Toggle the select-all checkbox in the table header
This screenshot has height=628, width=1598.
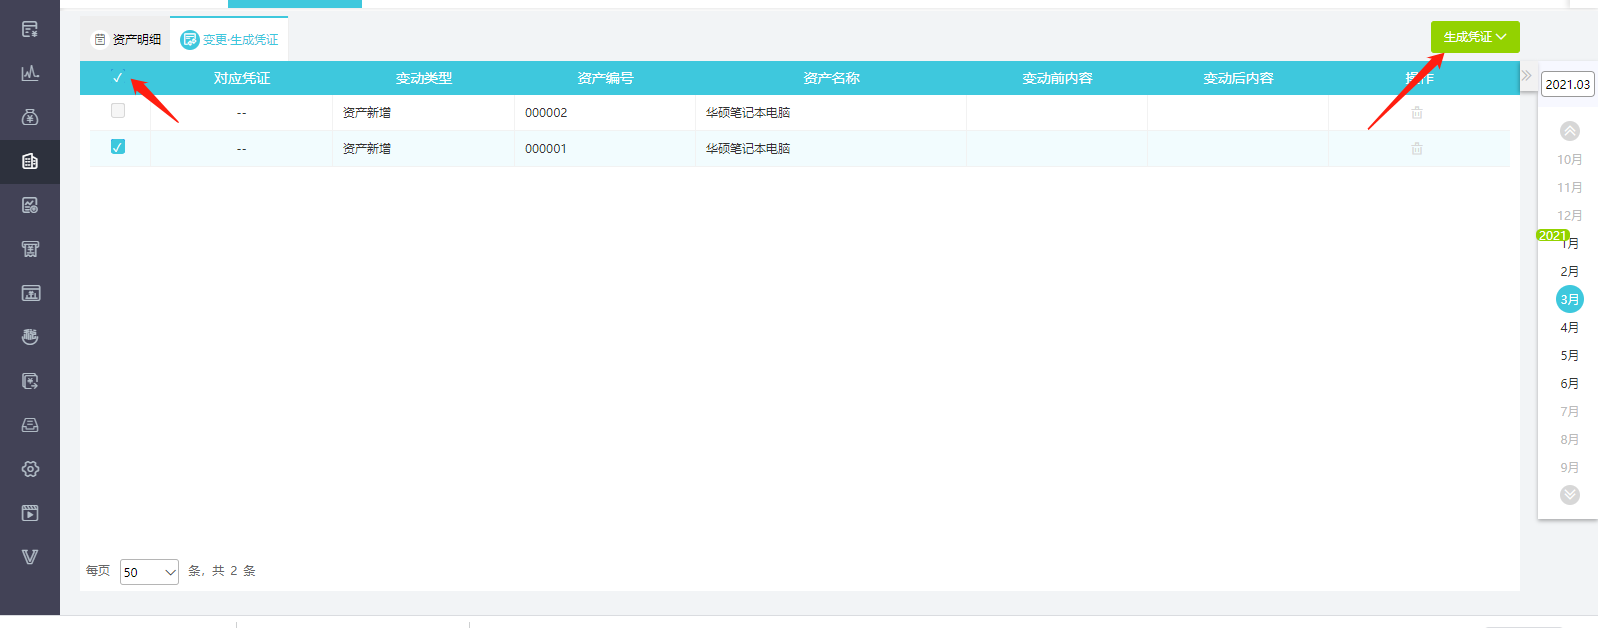pos(118,77)
